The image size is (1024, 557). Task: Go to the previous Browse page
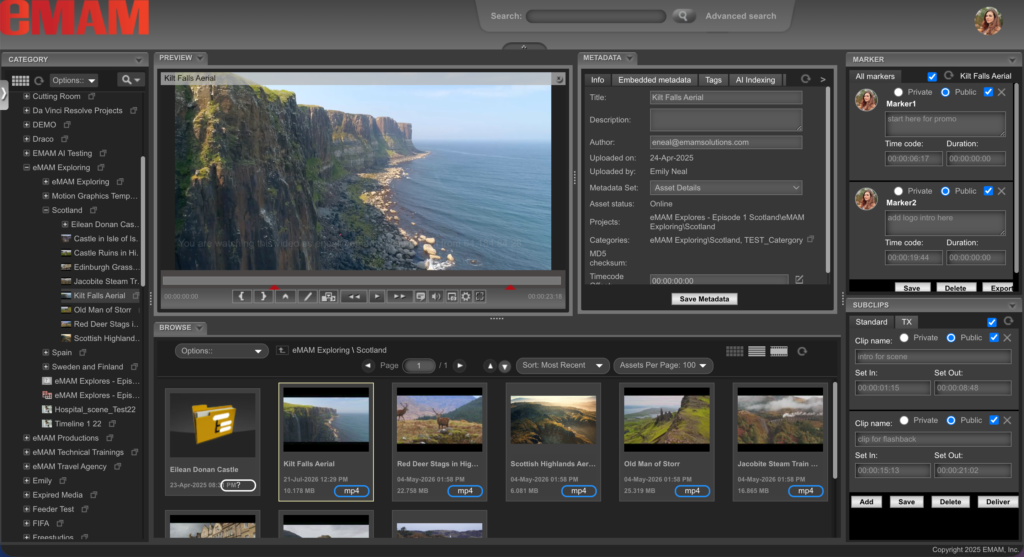368,366
